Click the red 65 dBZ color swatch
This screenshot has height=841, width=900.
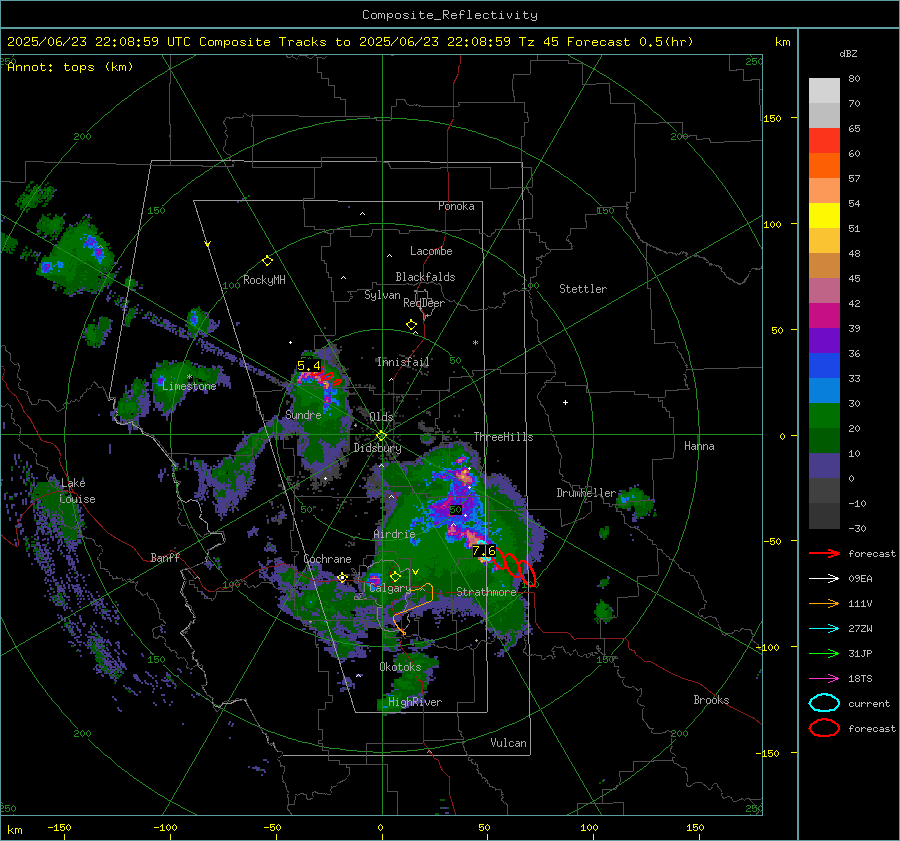[x=824, y=140]
